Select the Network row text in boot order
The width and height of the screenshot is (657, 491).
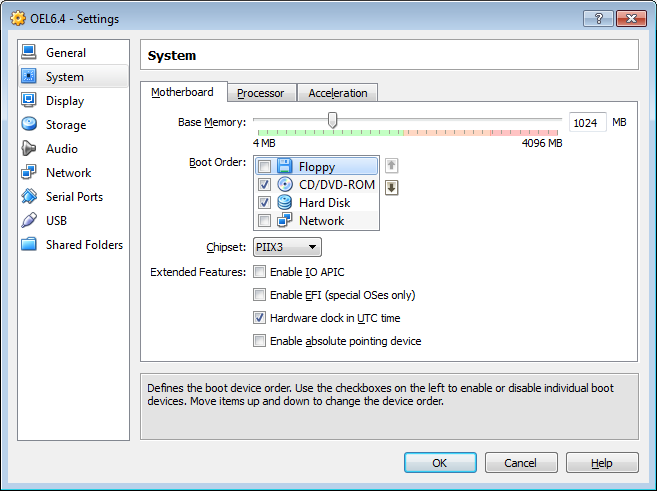[x=321, y=221]
